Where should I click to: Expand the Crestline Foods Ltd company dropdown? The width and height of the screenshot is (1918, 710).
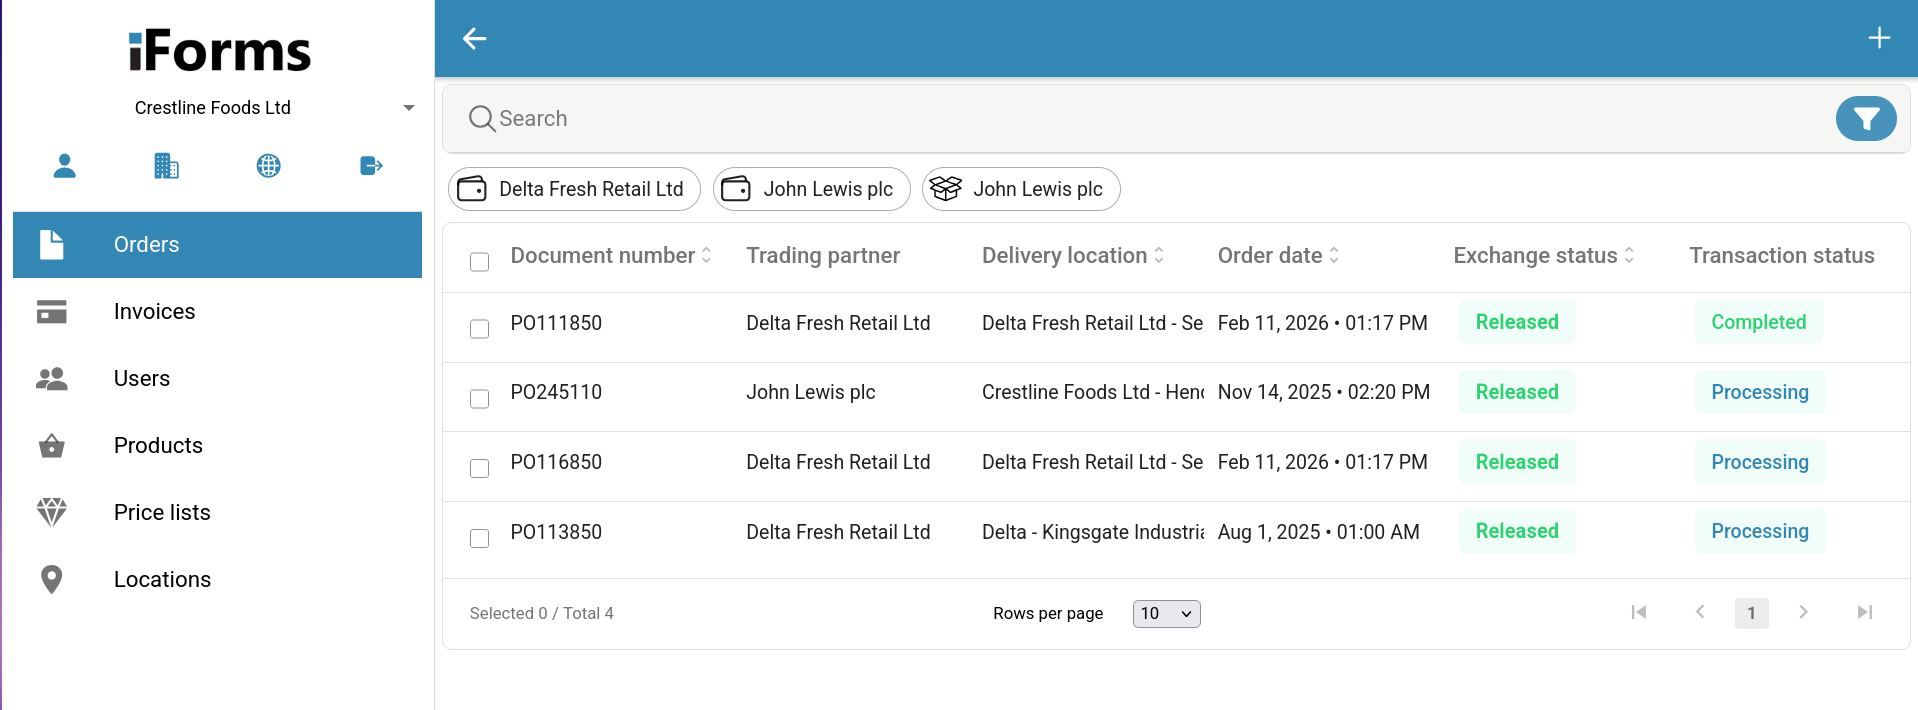tap(408, 108)
